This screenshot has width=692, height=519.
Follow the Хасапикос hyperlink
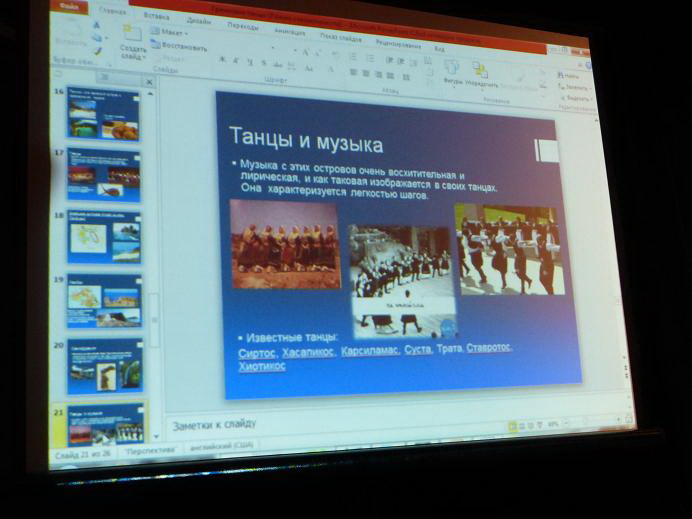[309, 353]
